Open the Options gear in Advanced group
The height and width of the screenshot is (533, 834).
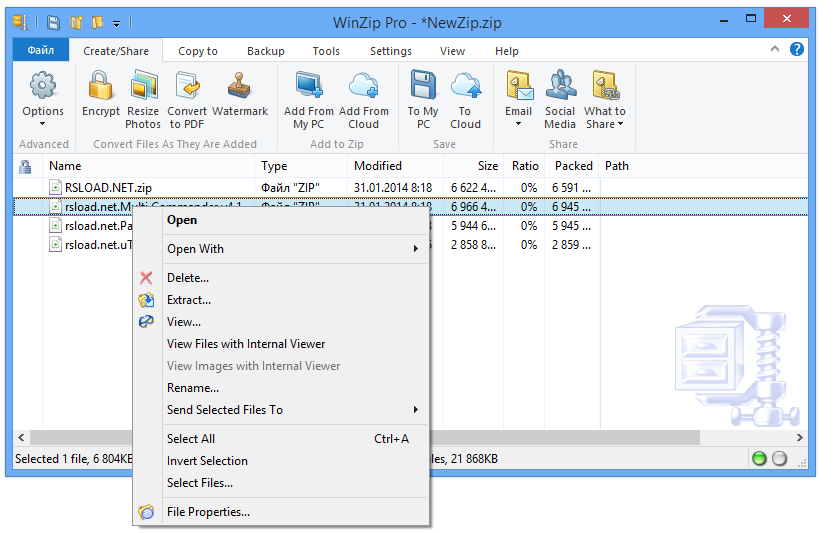point(43,86)
